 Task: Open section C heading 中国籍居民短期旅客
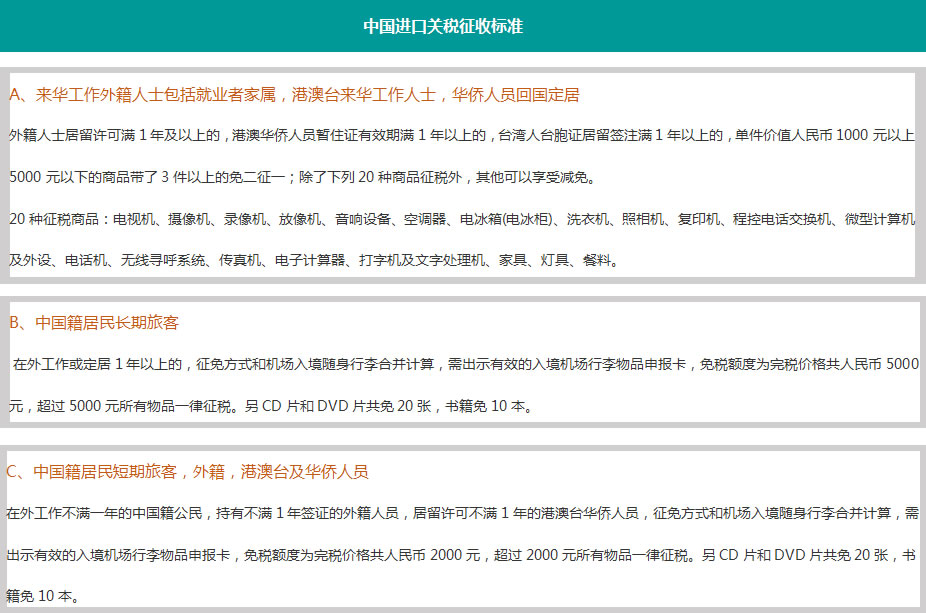(x=187, y=471)
